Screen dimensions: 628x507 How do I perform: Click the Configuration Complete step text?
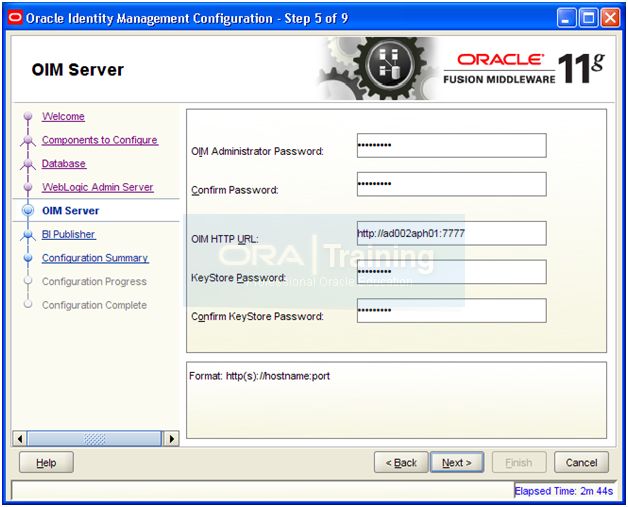94,305
